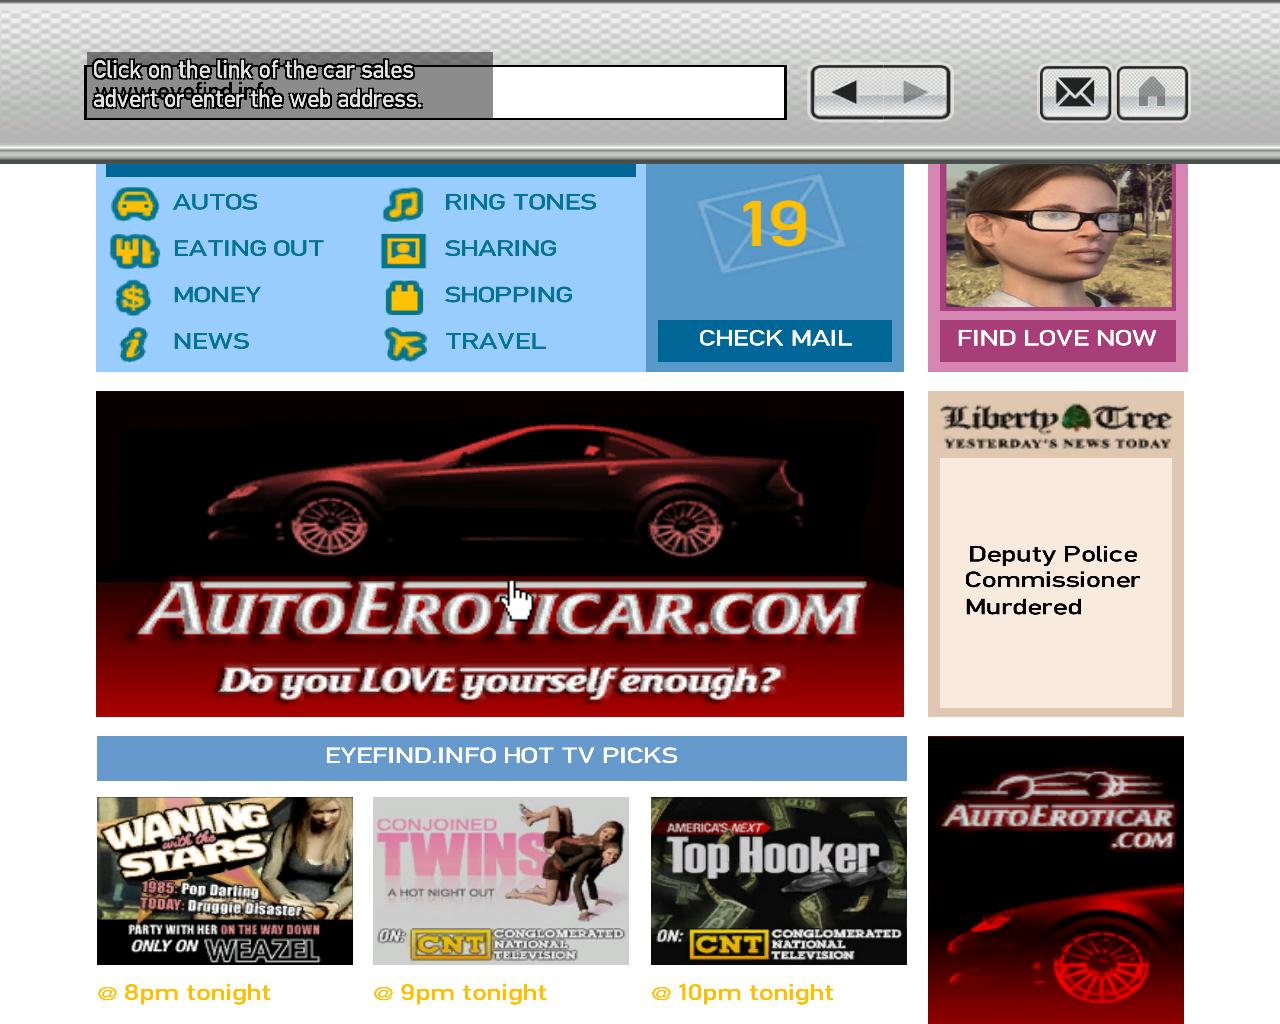Select the Waning with the Stars thumbnail
The image size is (1280, 1024).
[225, 881]
